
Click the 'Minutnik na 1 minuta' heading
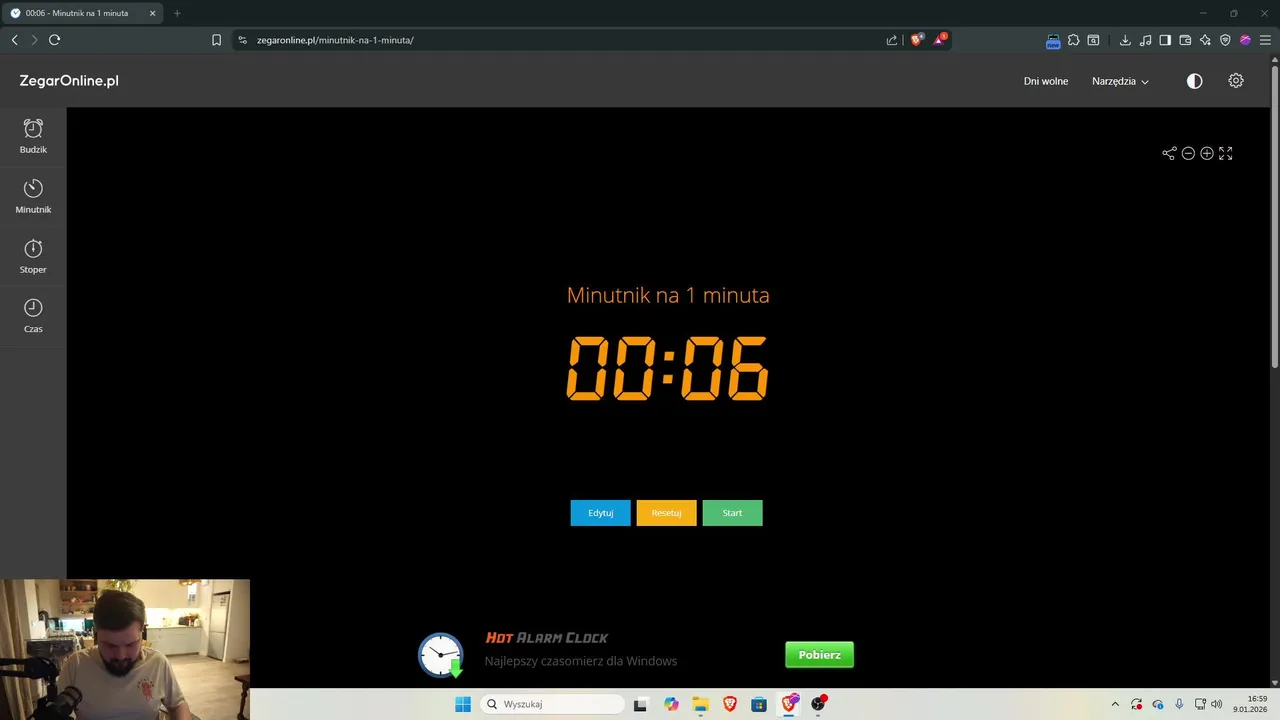click(668, 295)
